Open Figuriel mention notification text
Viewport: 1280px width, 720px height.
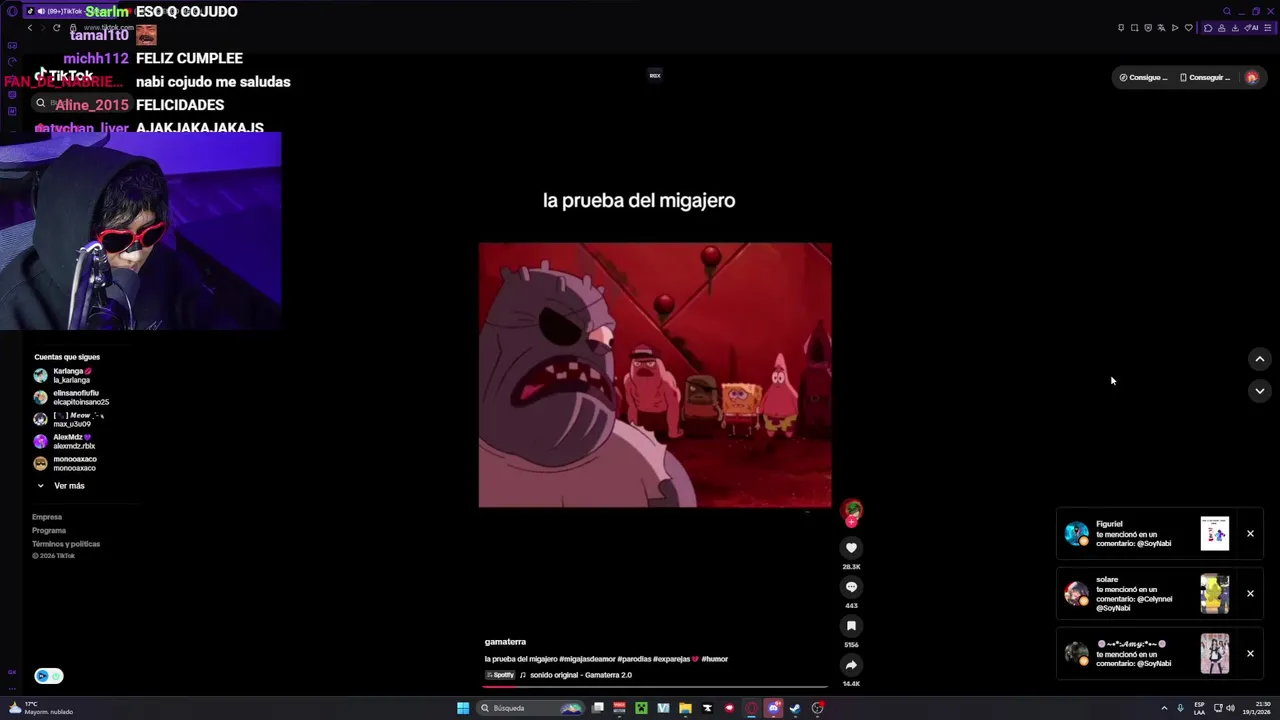[x=1134, y=534]
